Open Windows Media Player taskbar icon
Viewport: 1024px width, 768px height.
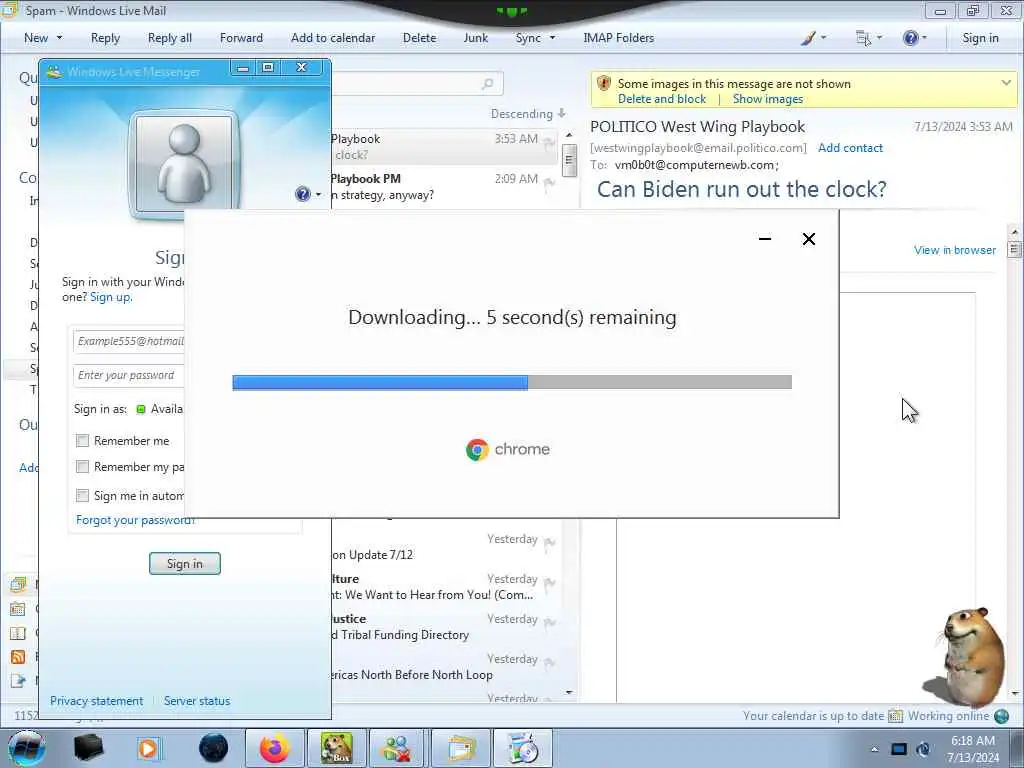coord(148,748)
